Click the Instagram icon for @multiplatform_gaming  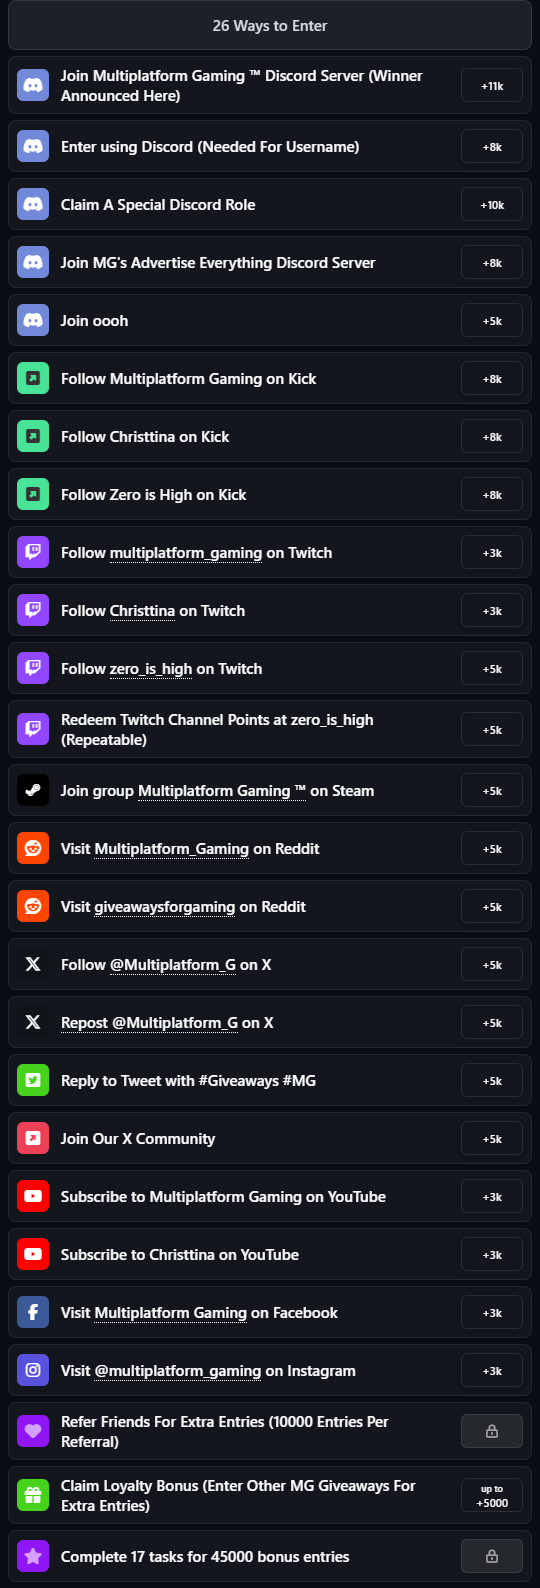pos(33,1371)
